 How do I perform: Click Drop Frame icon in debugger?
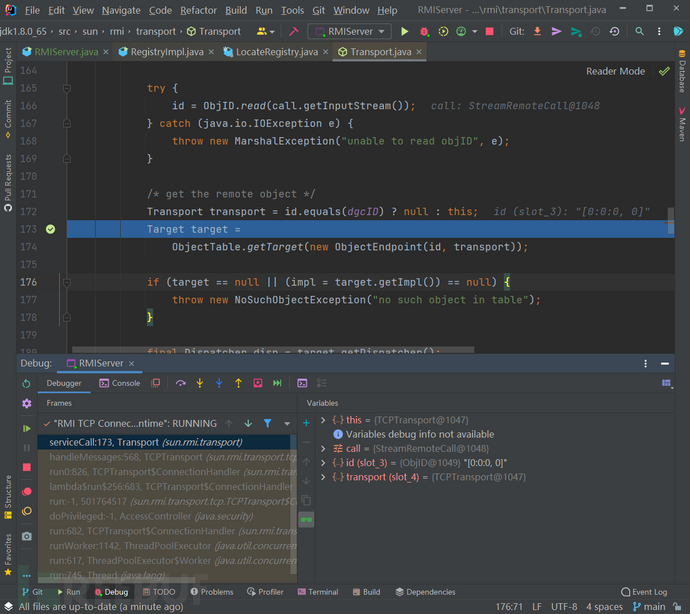tap(258, 383)
